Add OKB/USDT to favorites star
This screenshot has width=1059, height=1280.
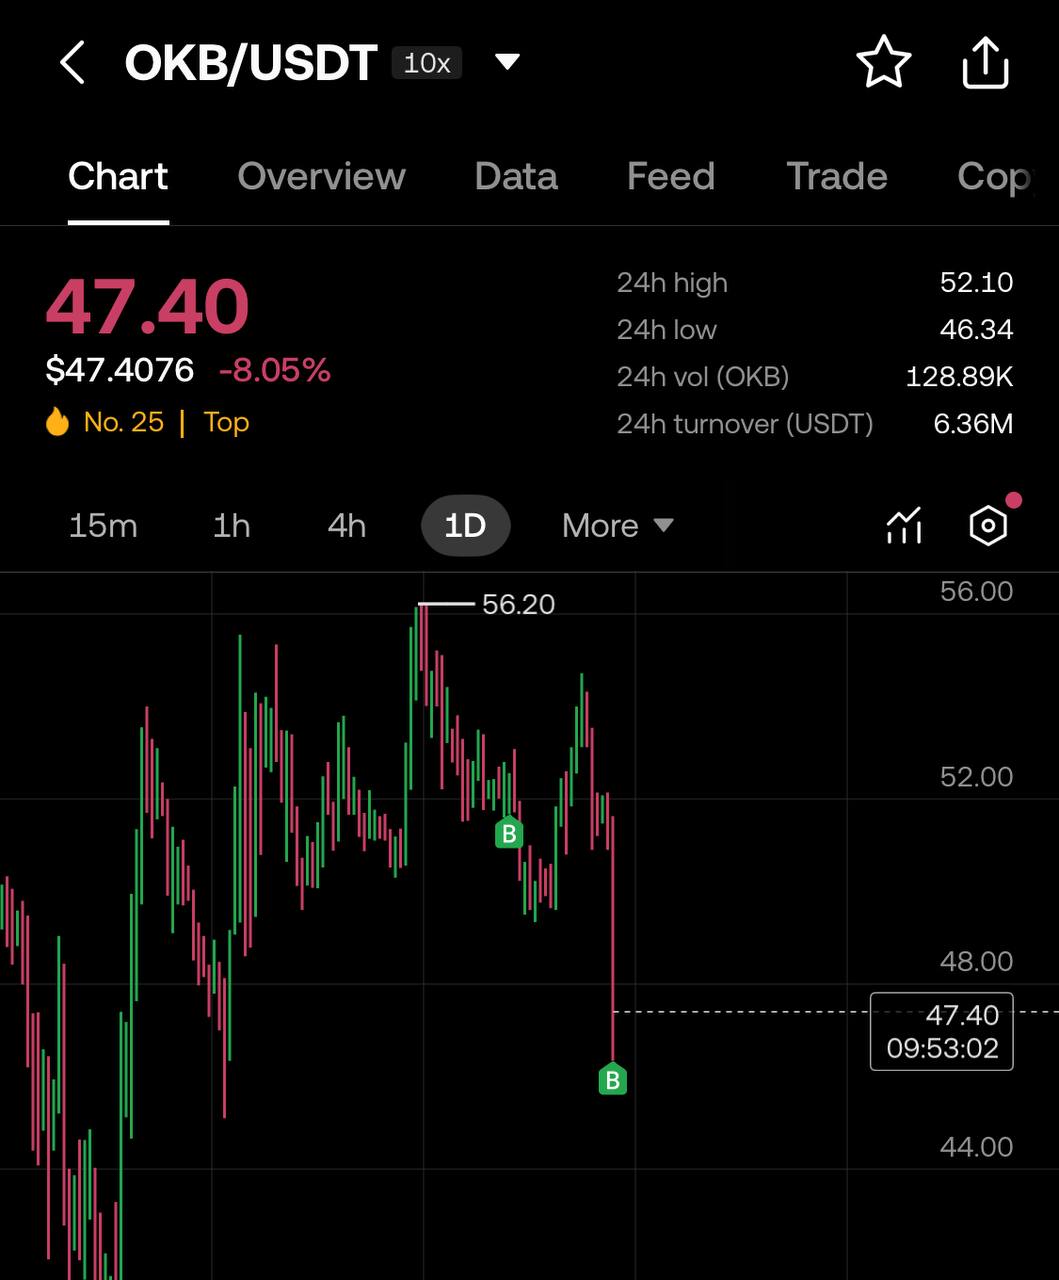click(x=884, y=63)
